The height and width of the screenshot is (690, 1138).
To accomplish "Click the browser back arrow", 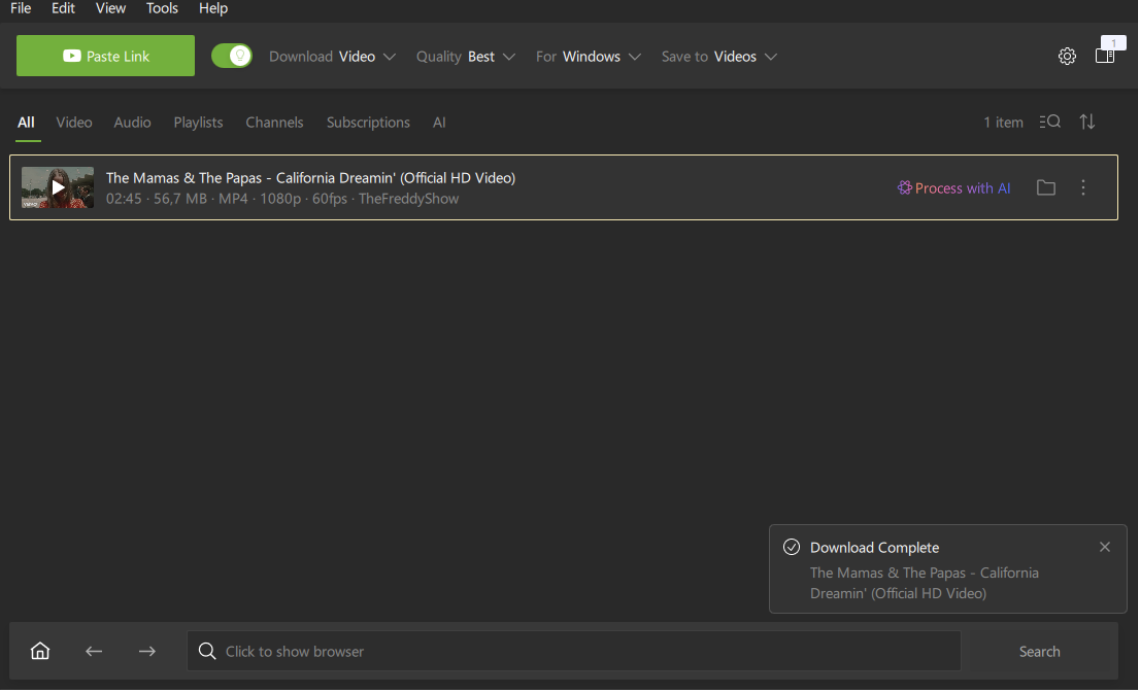I will pyautogui.click(x=94, y=652).
